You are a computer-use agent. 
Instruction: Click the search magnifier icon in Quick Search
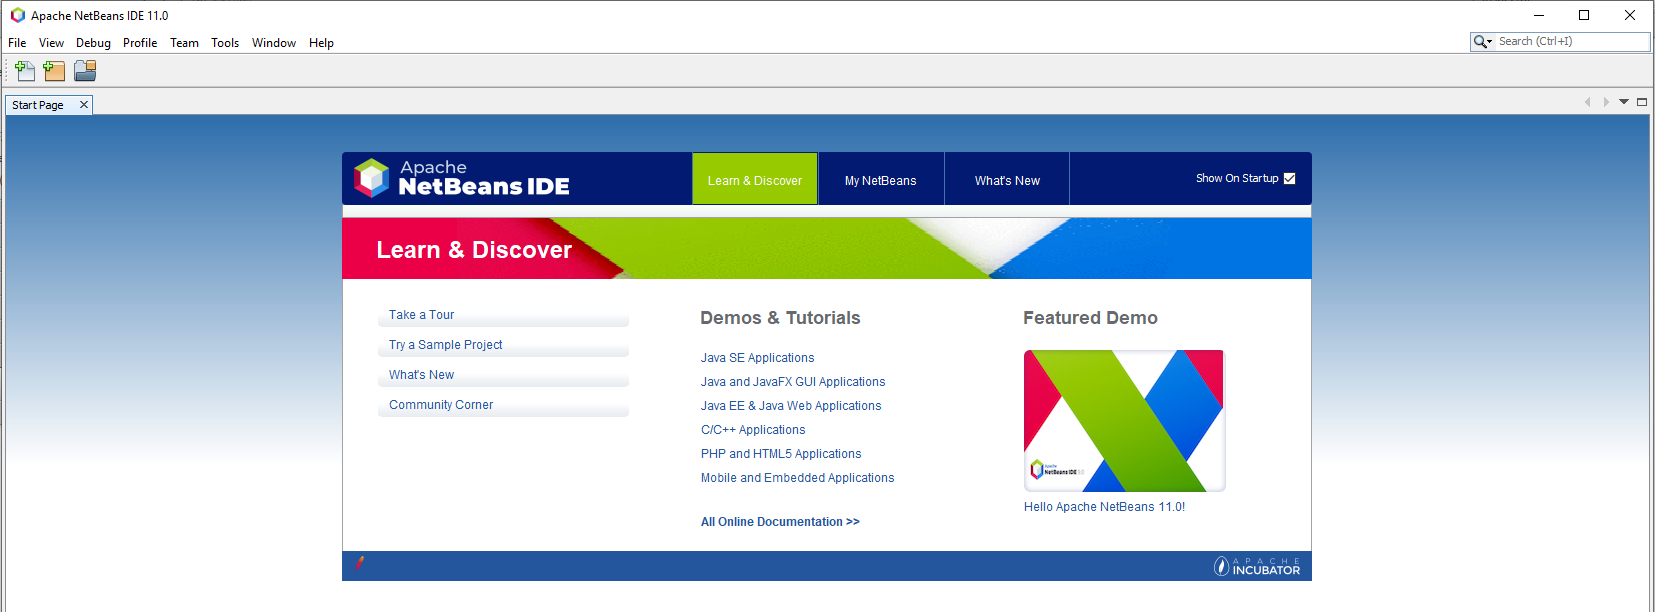pos(1482,41)
